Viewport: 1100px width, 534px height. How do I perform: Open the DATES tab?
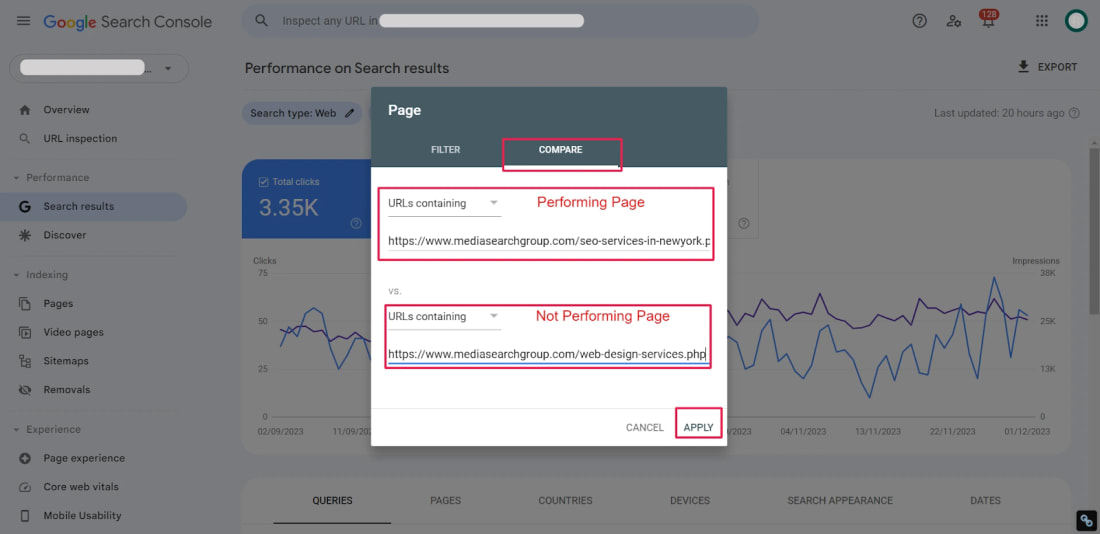point(985,500)
